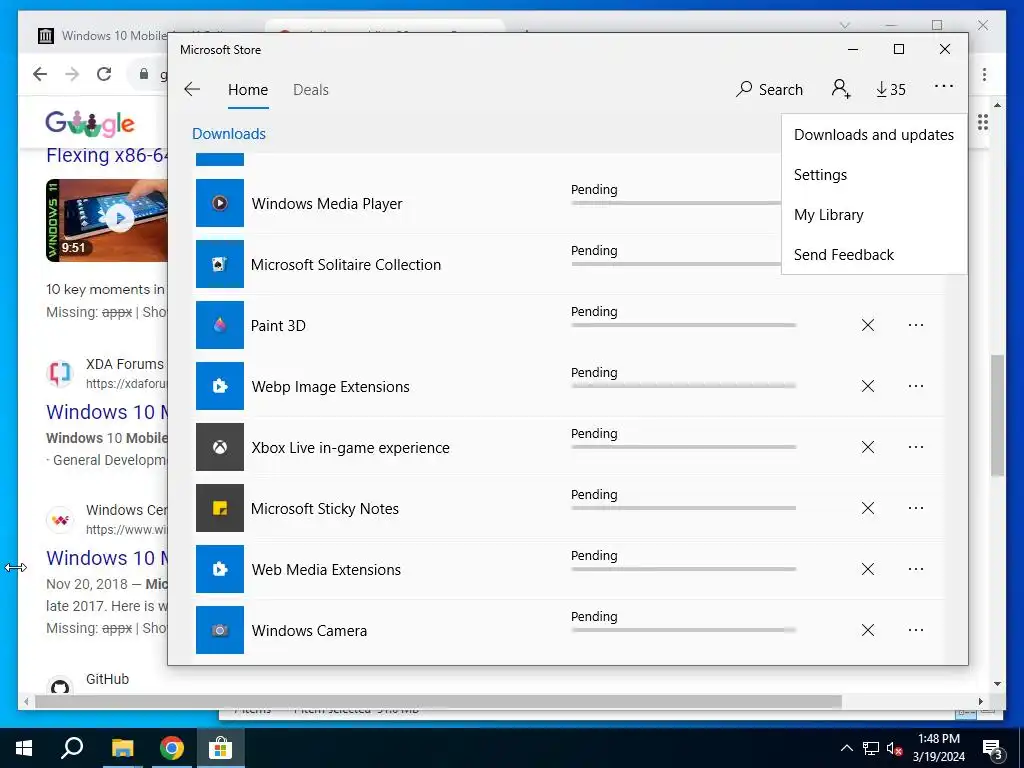This screenshot has width=1024, height=768.
Task: Open more options for Paint 3D
Action: click(916, 325)
